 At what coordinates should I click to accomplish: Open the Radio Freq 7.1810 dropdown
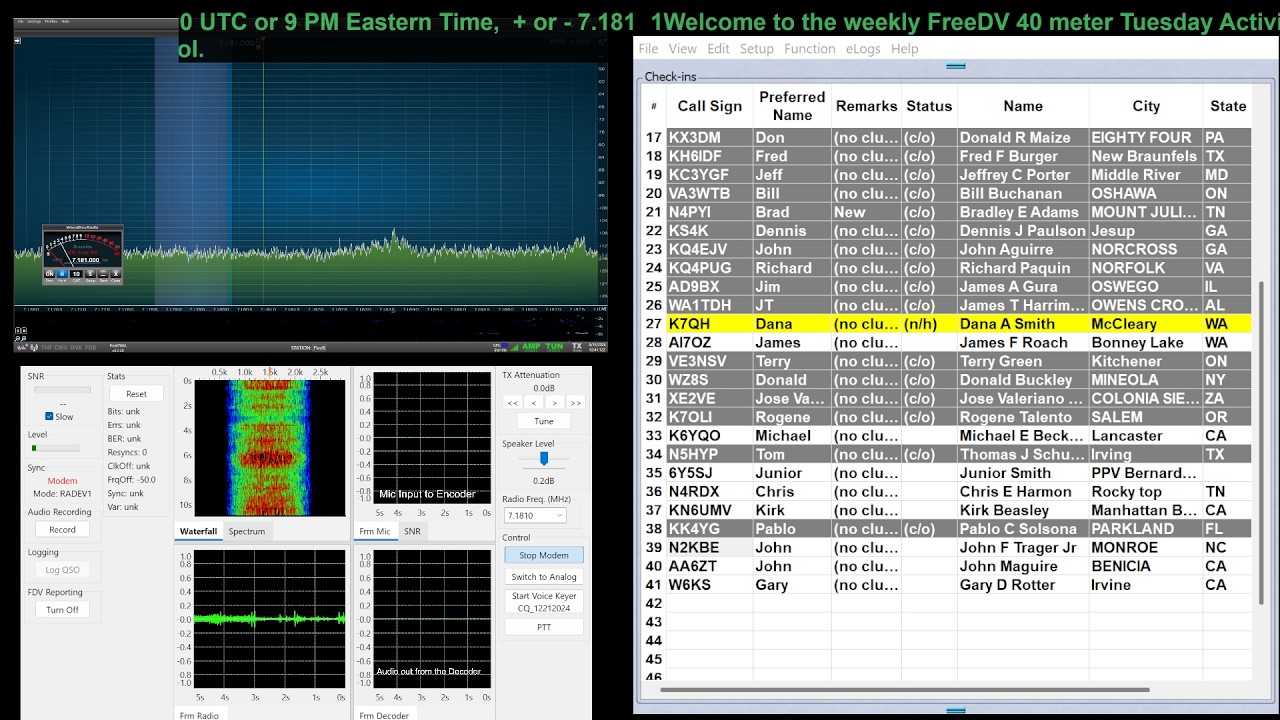click(x=536, y=515)
